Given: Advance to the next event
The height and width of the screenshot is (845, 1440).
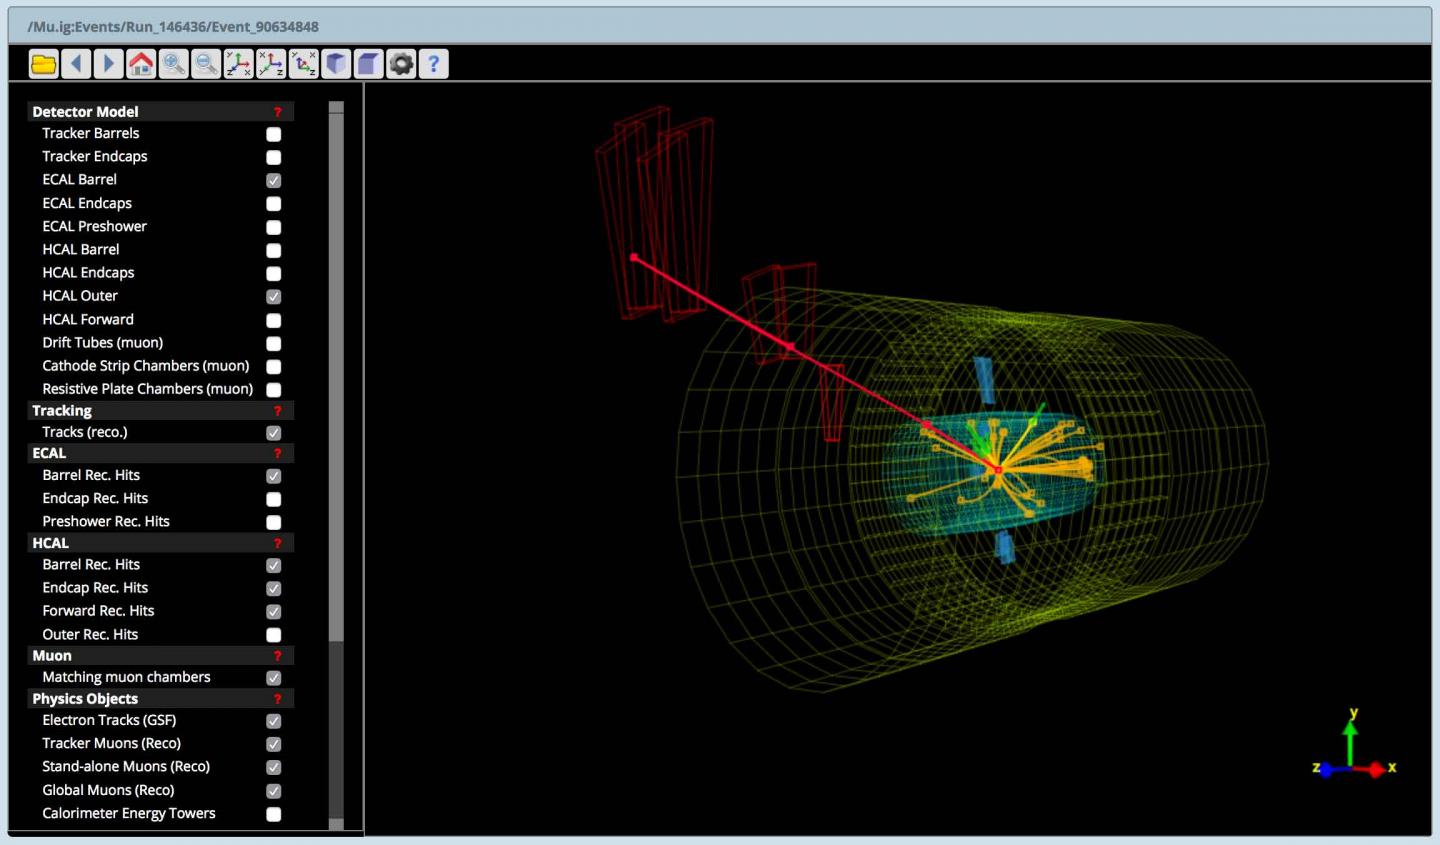Looking at the screenshot, I should click(108, 63).
